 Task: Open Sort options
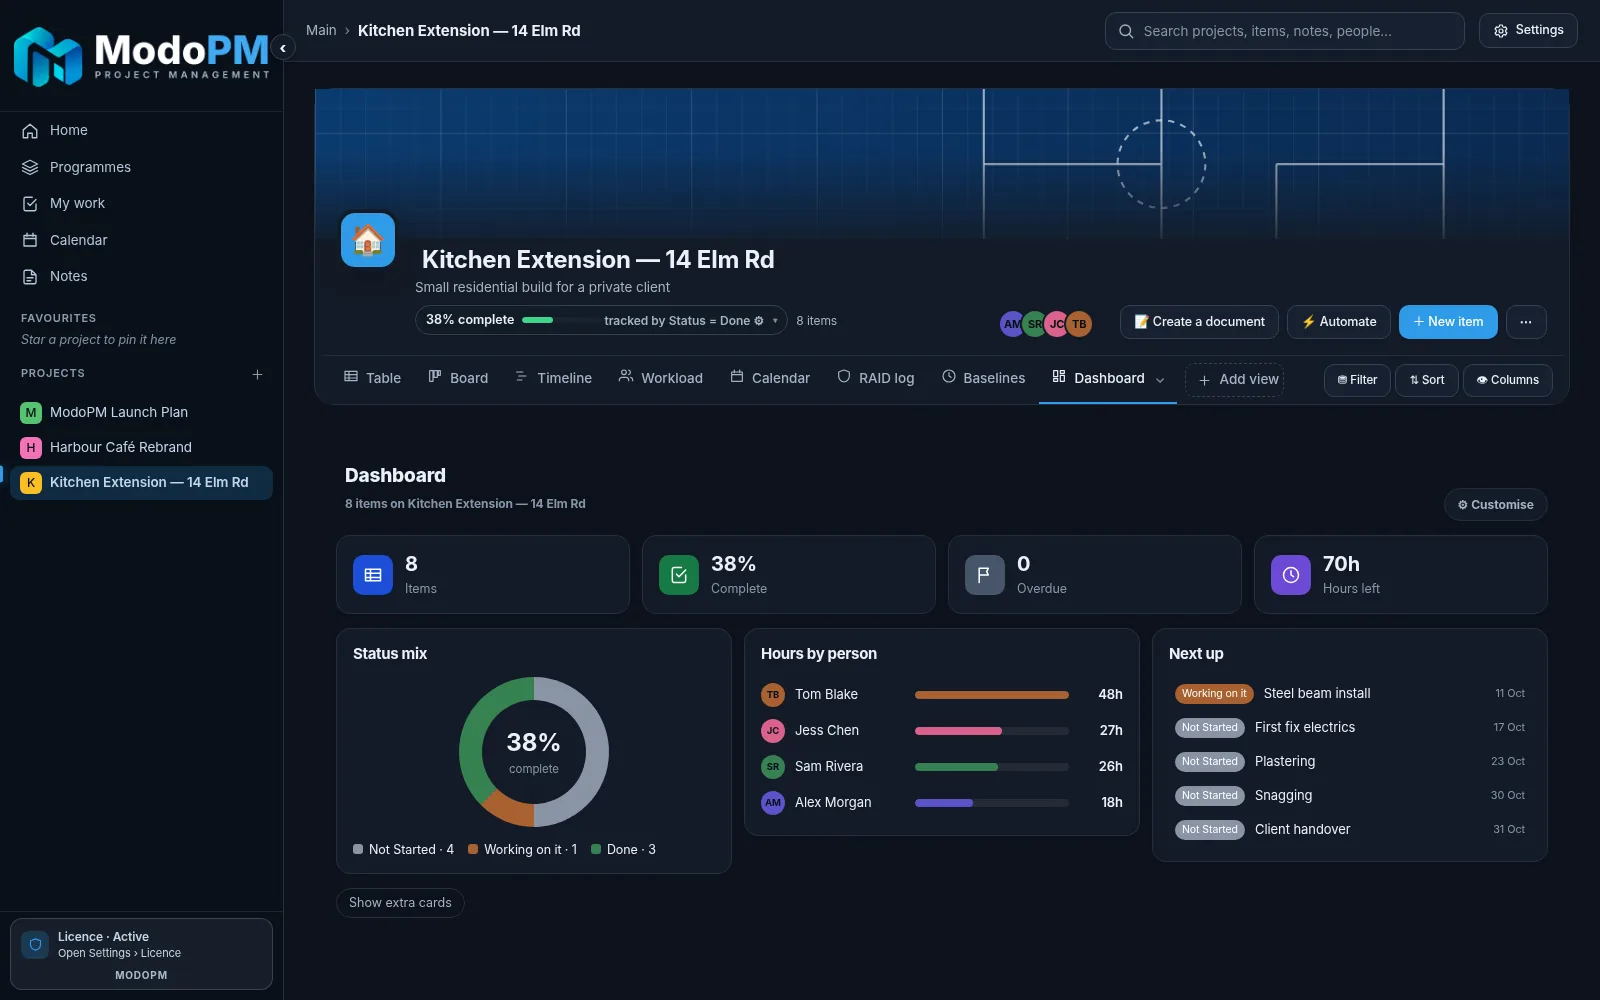(1427, 380)
